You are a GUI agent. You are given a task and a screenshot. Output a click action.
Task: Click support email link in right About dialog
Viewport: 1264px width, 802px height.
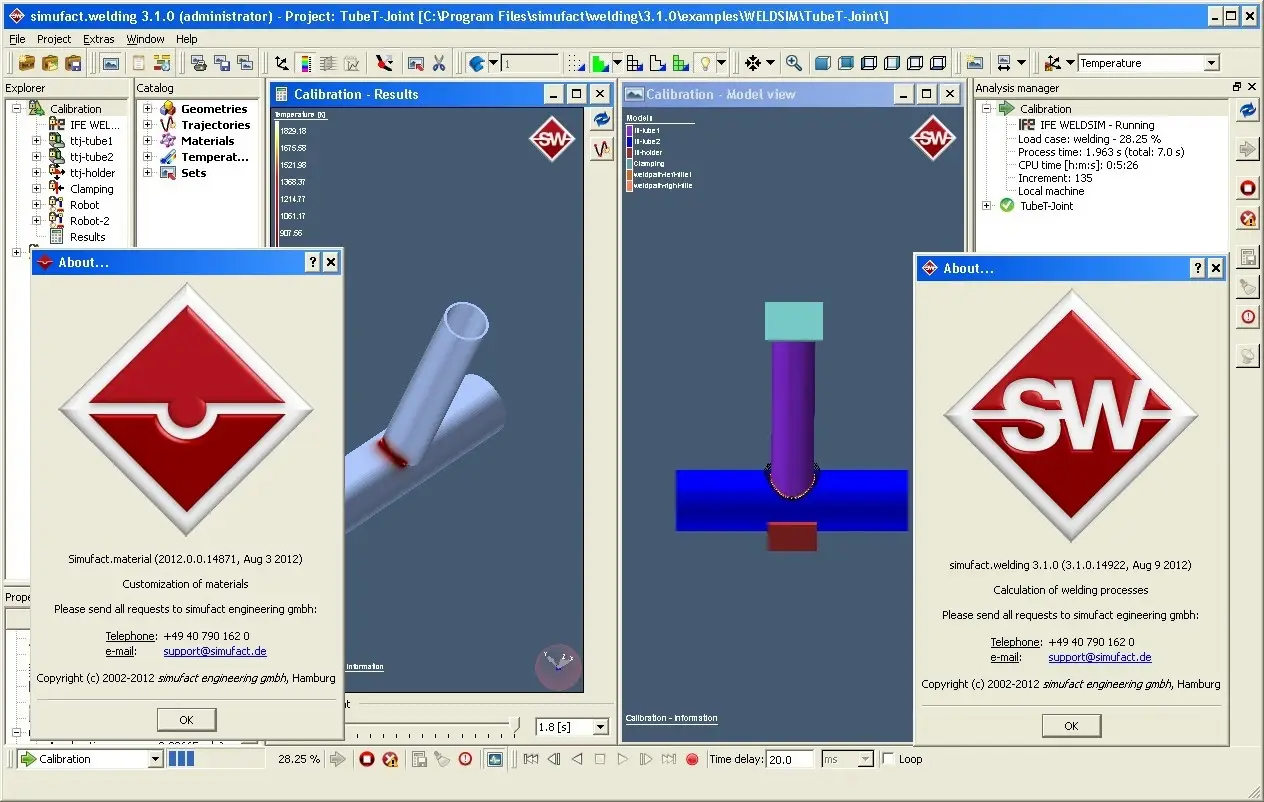click(1100, 658)
